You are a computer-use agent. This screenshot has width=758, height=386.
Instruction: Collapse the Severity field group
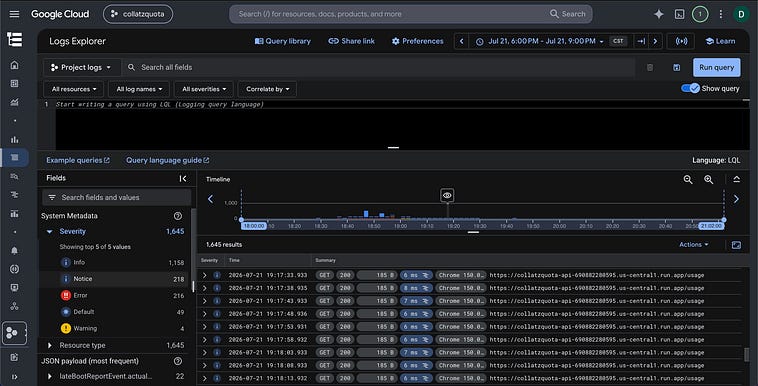point(49,232)
